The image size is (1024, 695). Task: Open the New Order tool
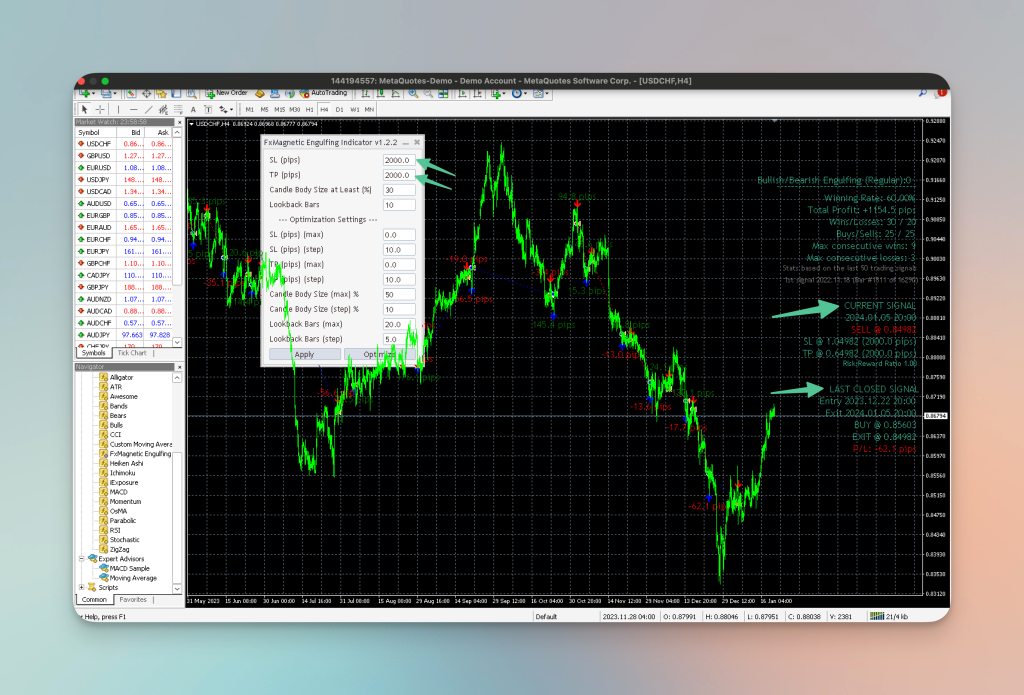pos(230,93)
